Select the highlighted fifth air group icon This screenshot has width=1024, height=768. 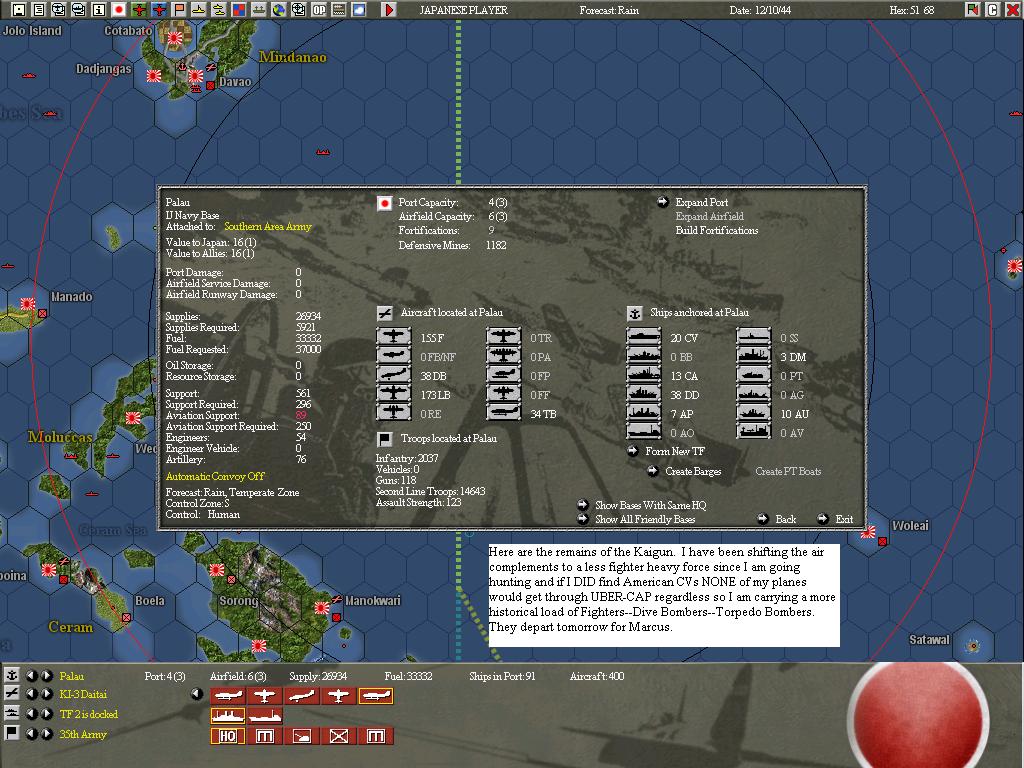(376, 696)
